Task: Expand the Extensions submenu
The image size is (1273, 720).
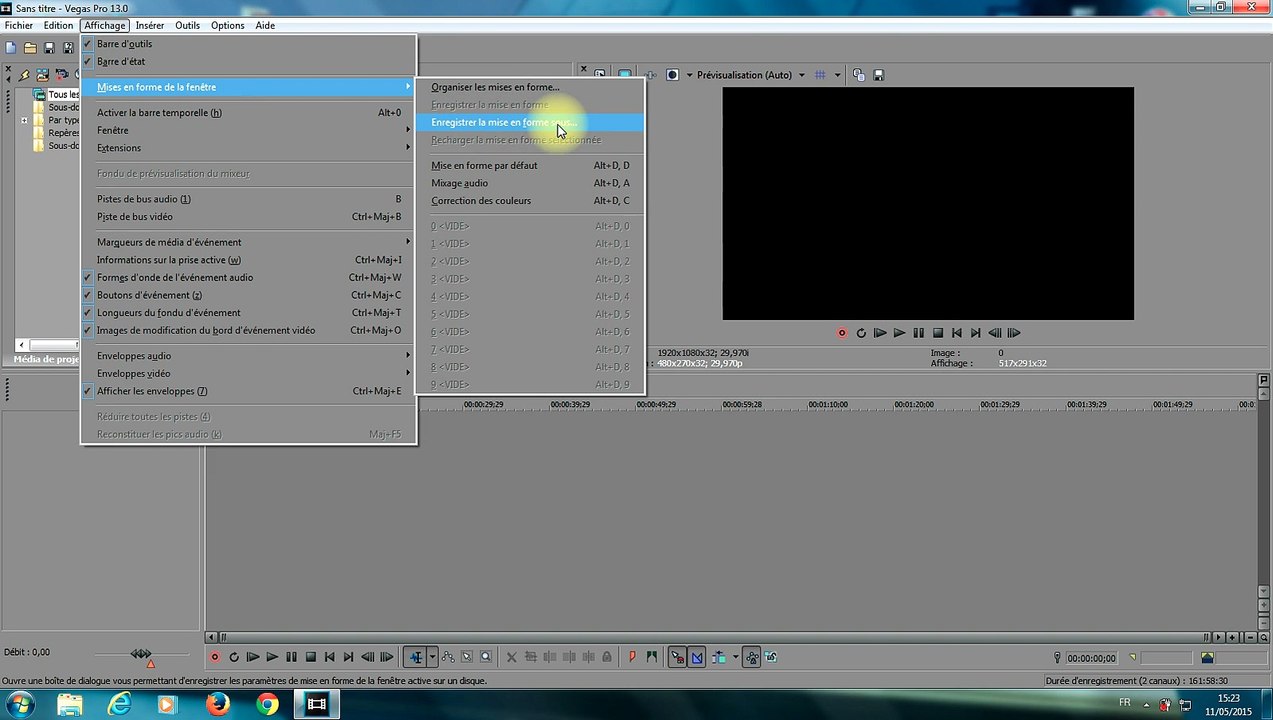Action: (248, 148)
